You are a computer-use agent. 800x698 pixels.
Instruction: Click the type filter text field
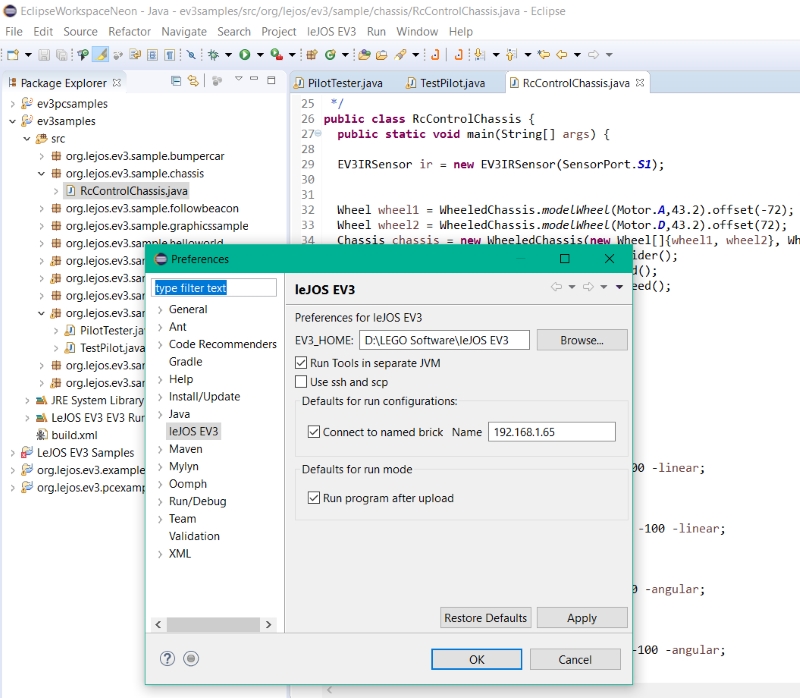(214, 288)
